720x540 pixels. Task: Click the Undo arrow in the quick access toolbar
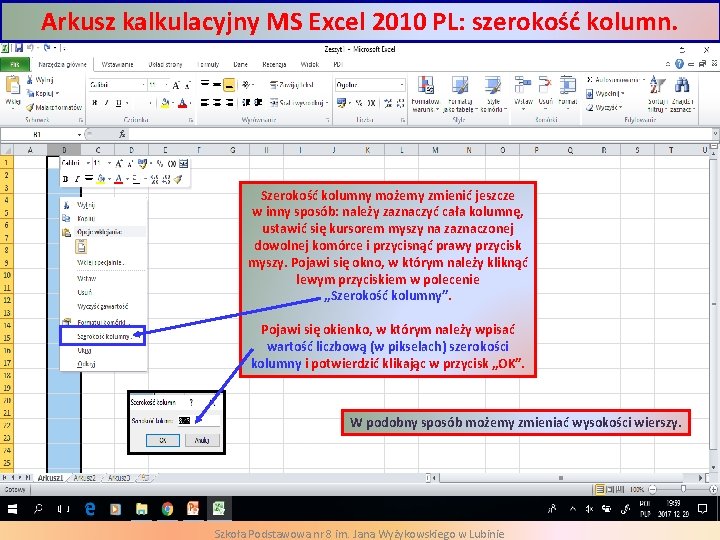point(30,48)
